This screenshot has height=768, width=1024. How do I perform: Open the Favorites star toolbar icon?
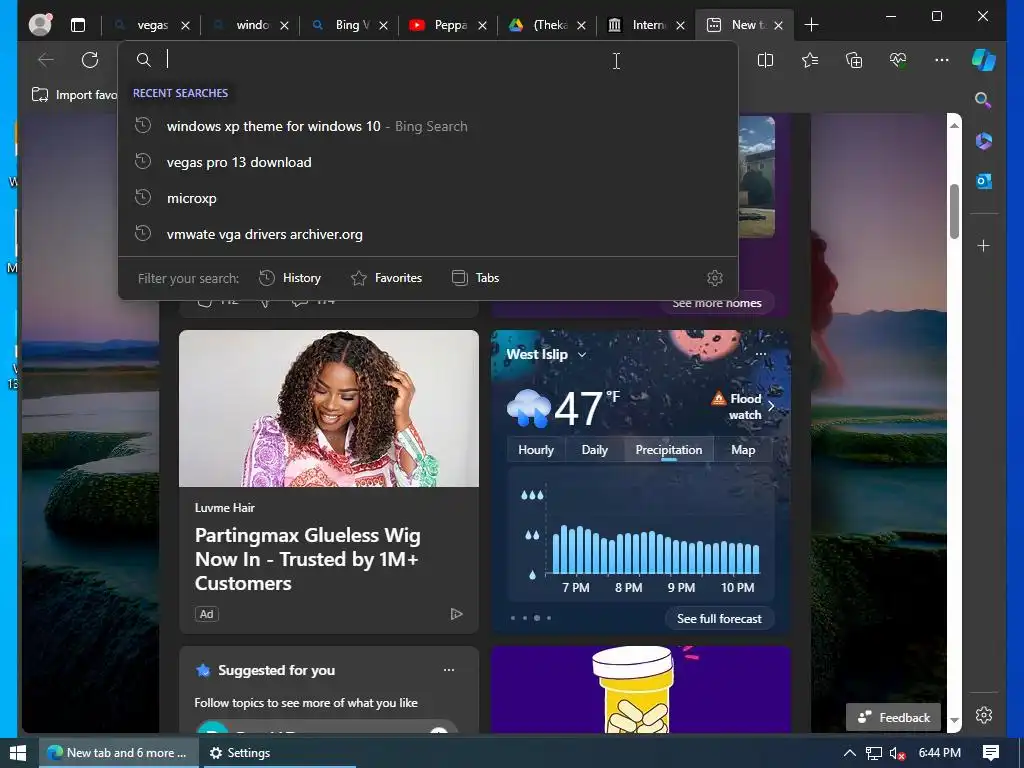click(x=810, y=60)
